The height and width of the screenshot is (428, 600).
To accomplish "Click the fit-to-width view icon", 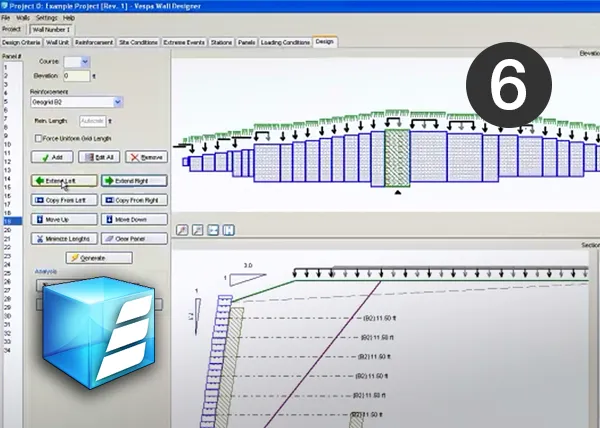I will click(213, 230).
